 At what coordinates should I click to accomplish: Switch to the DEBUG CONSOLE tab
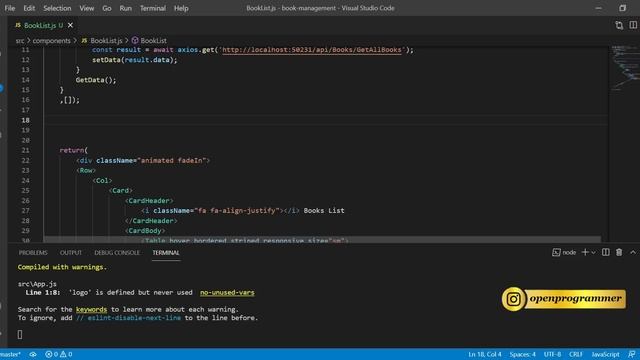point(117,253)
